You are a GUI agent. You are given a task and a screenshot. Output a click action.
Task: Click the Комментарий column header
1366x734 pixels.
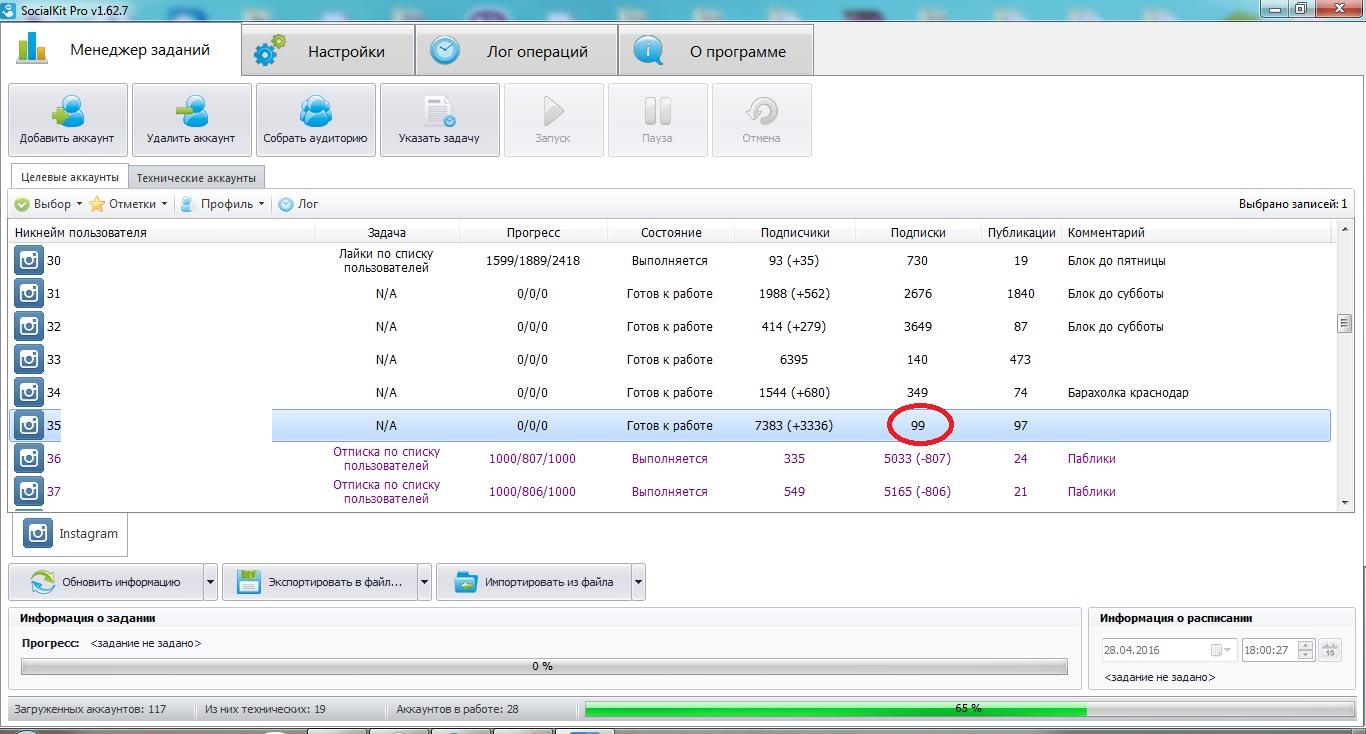click(1197, 232)
